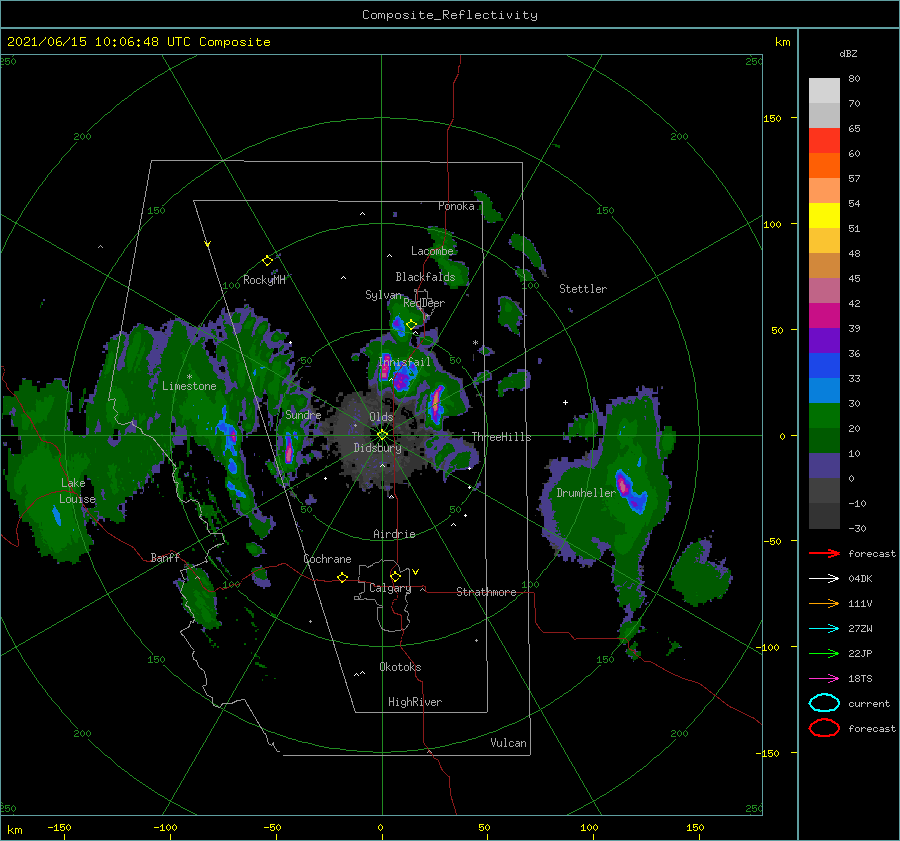Screen dimensions: 900x841
Task: Click the ThreeHills town label
Action: [x=502, y=437]
